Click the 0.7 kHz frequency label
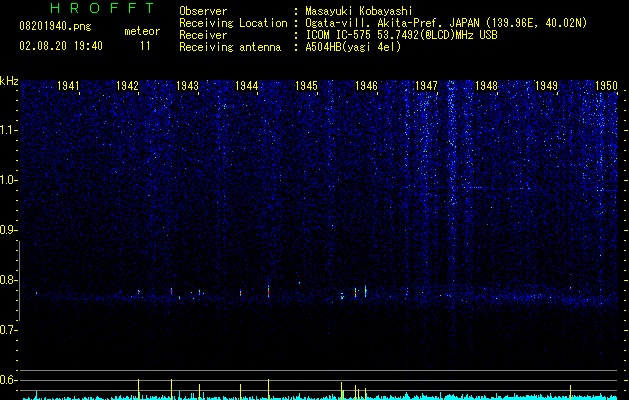The width and height of the screenshot is (629, 400). pos(8,330)
